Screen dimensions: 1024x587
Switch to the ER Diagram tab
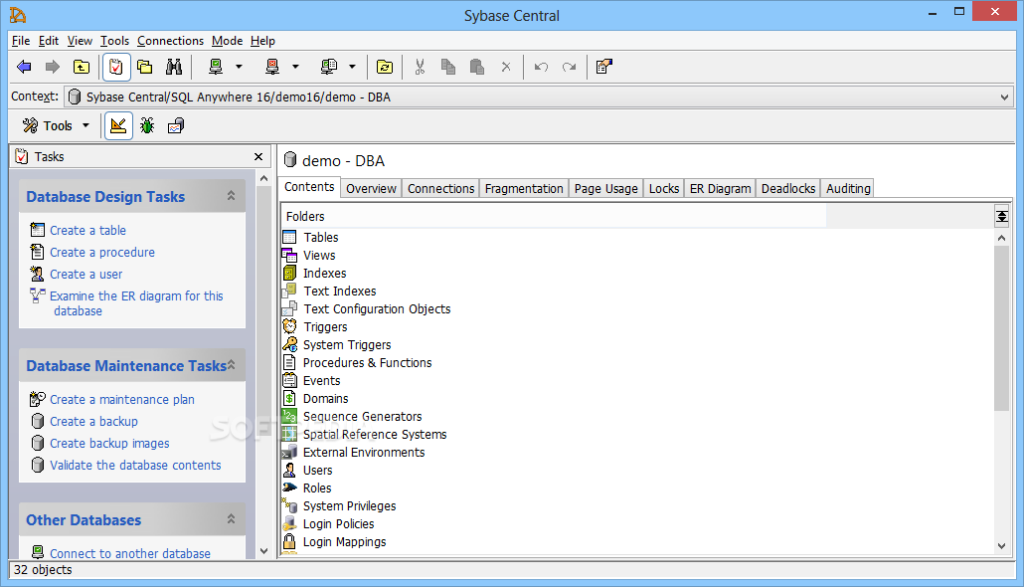720,187
